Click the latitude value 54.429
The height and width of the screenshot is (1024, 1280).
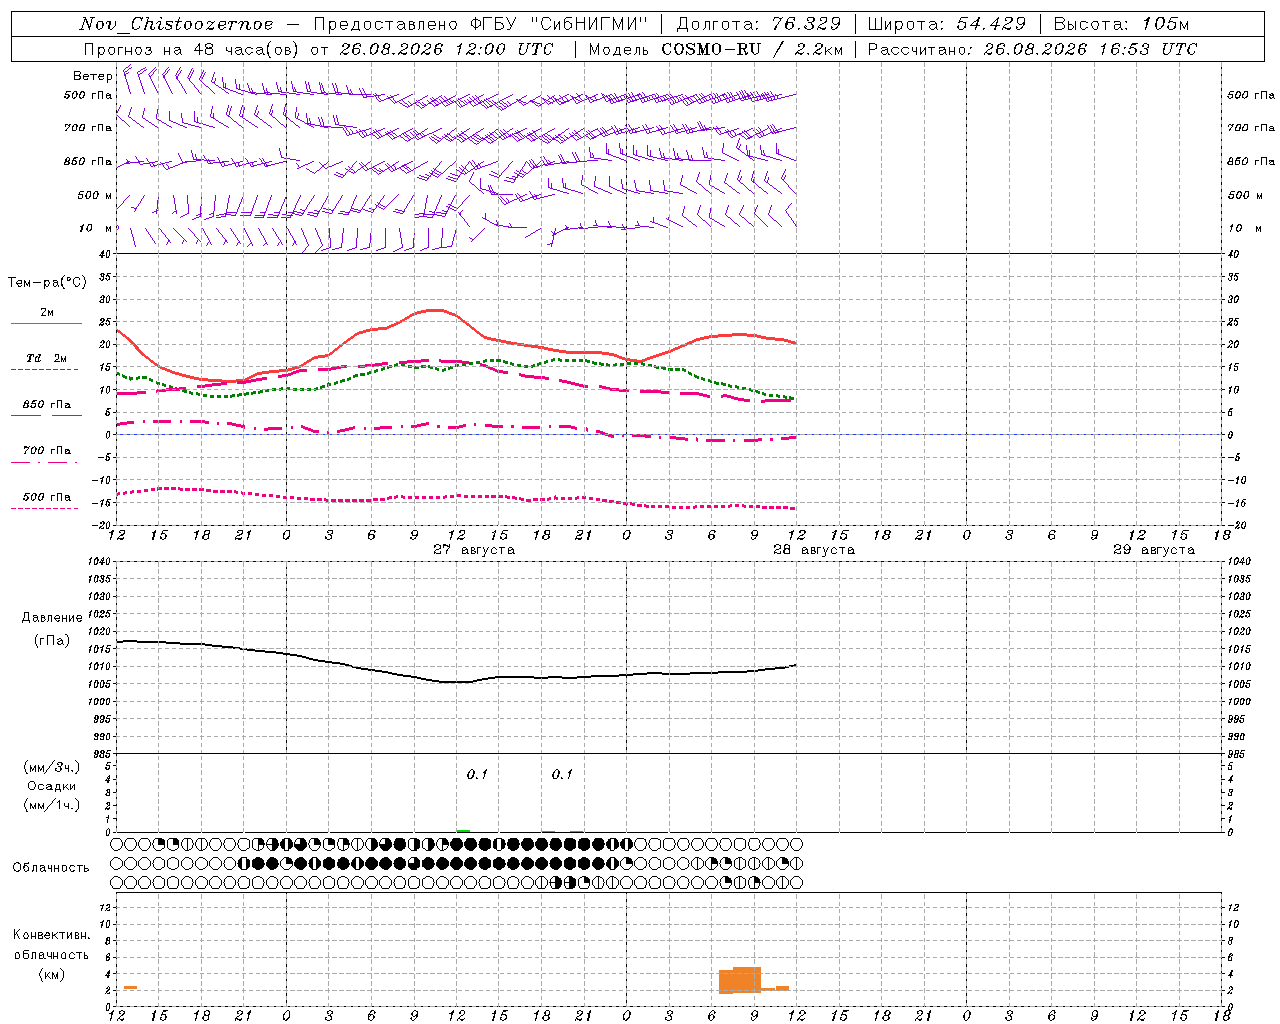991,24
